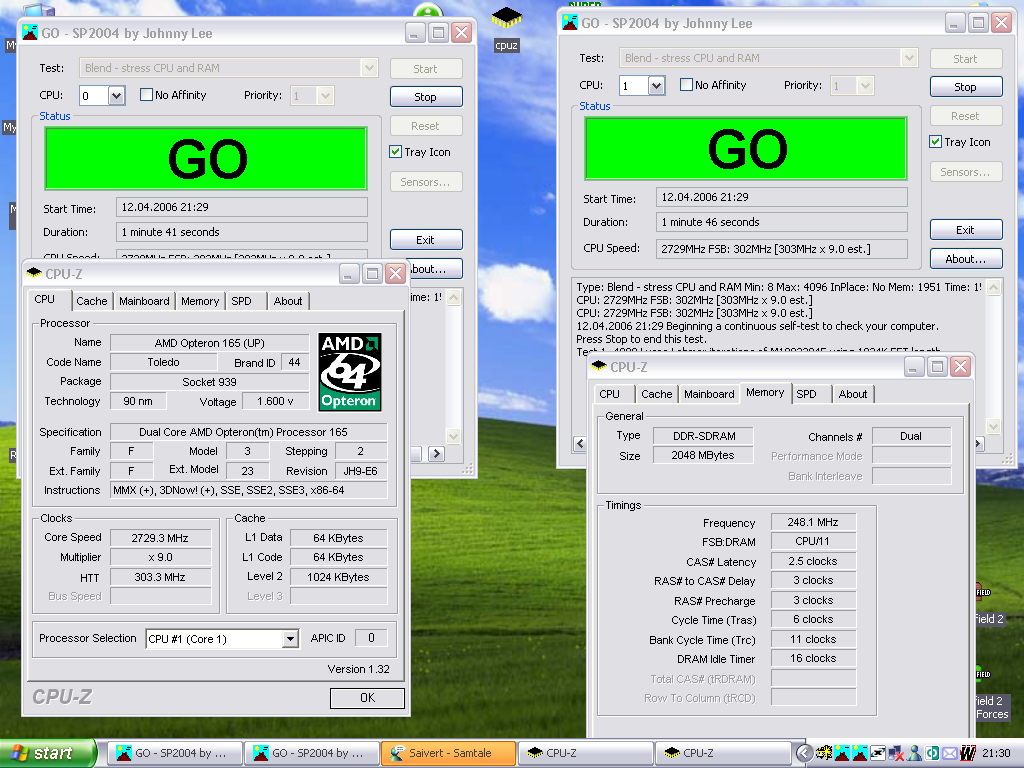Image resolution: width=1024 pixels, height=768 pixels.
Task: Click title icon of CPU 1 SP2004 window
Action: tap(570, 23)
